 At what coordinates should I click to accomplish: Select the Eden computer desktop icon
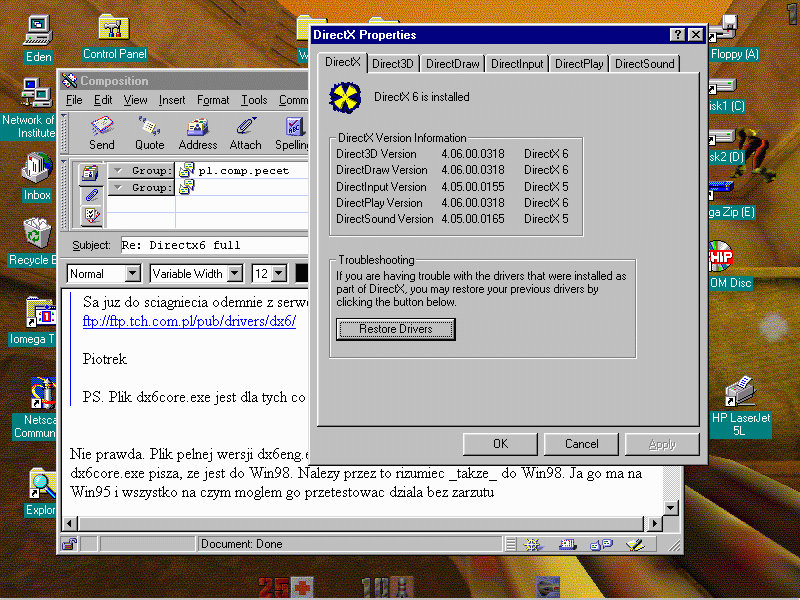click(38, 39)
